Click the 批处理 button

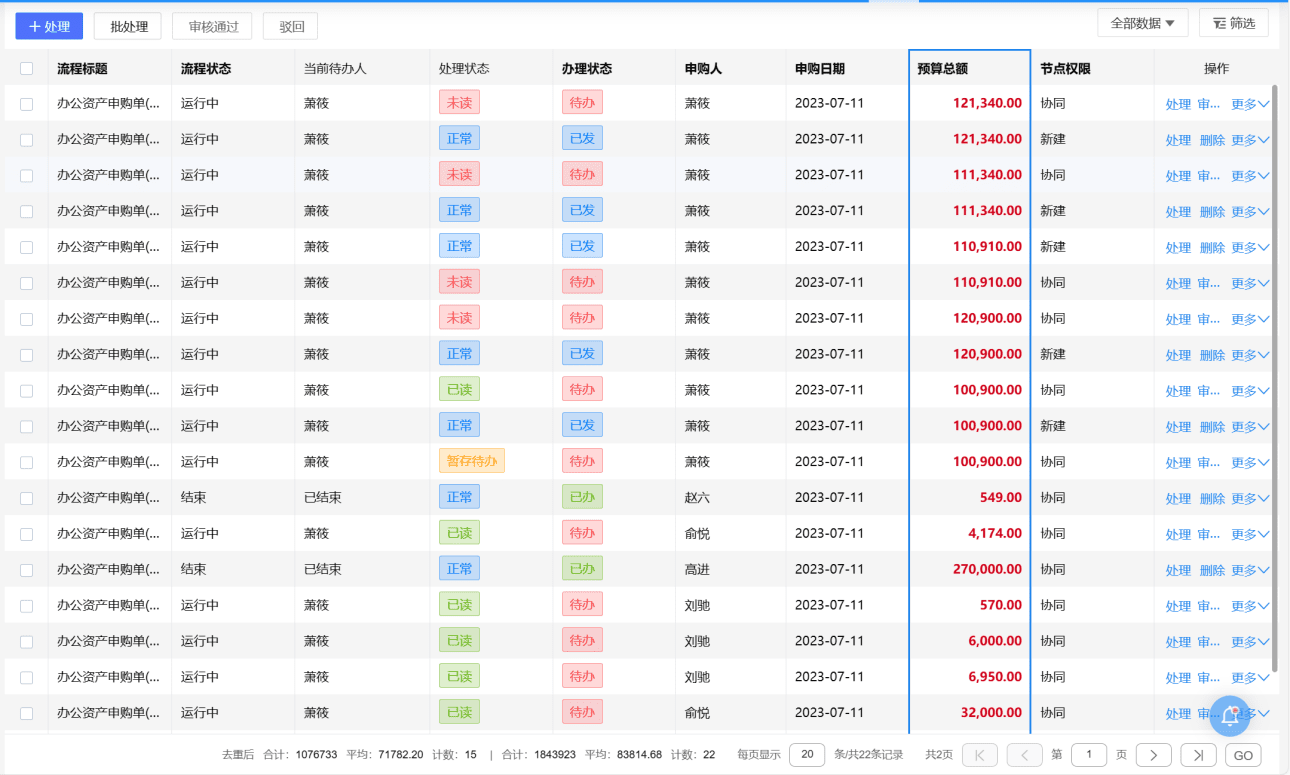(128, 26)
